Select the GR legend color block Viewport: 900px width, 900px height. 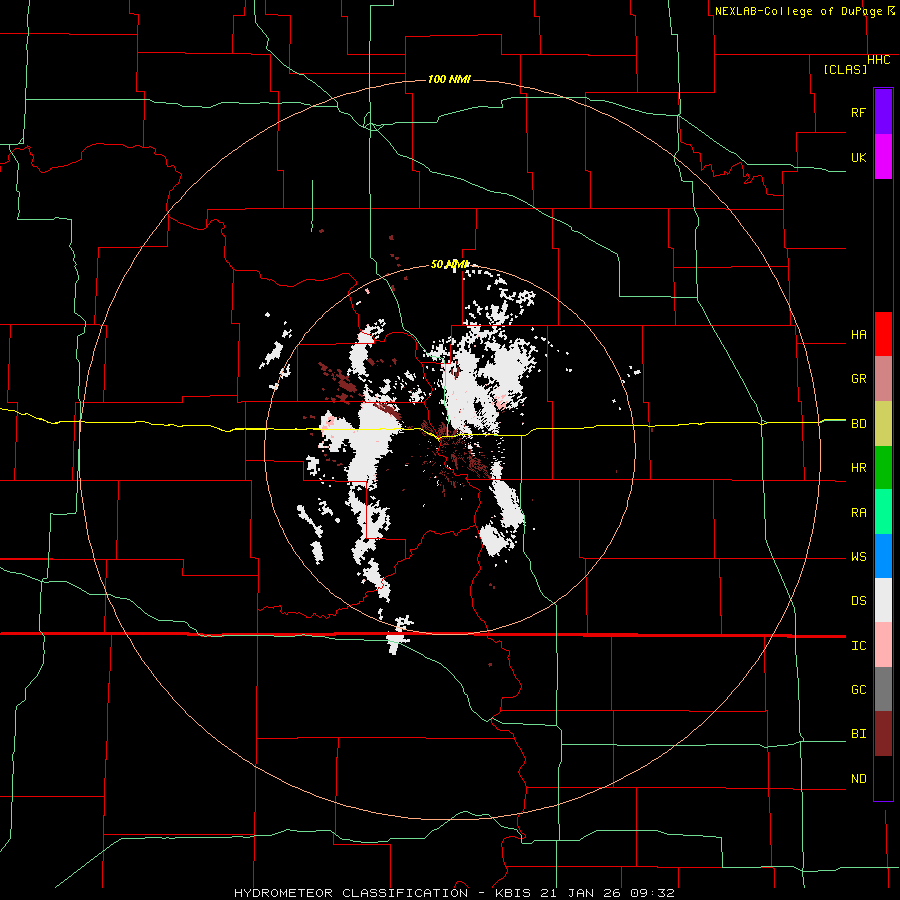(883, 378)
